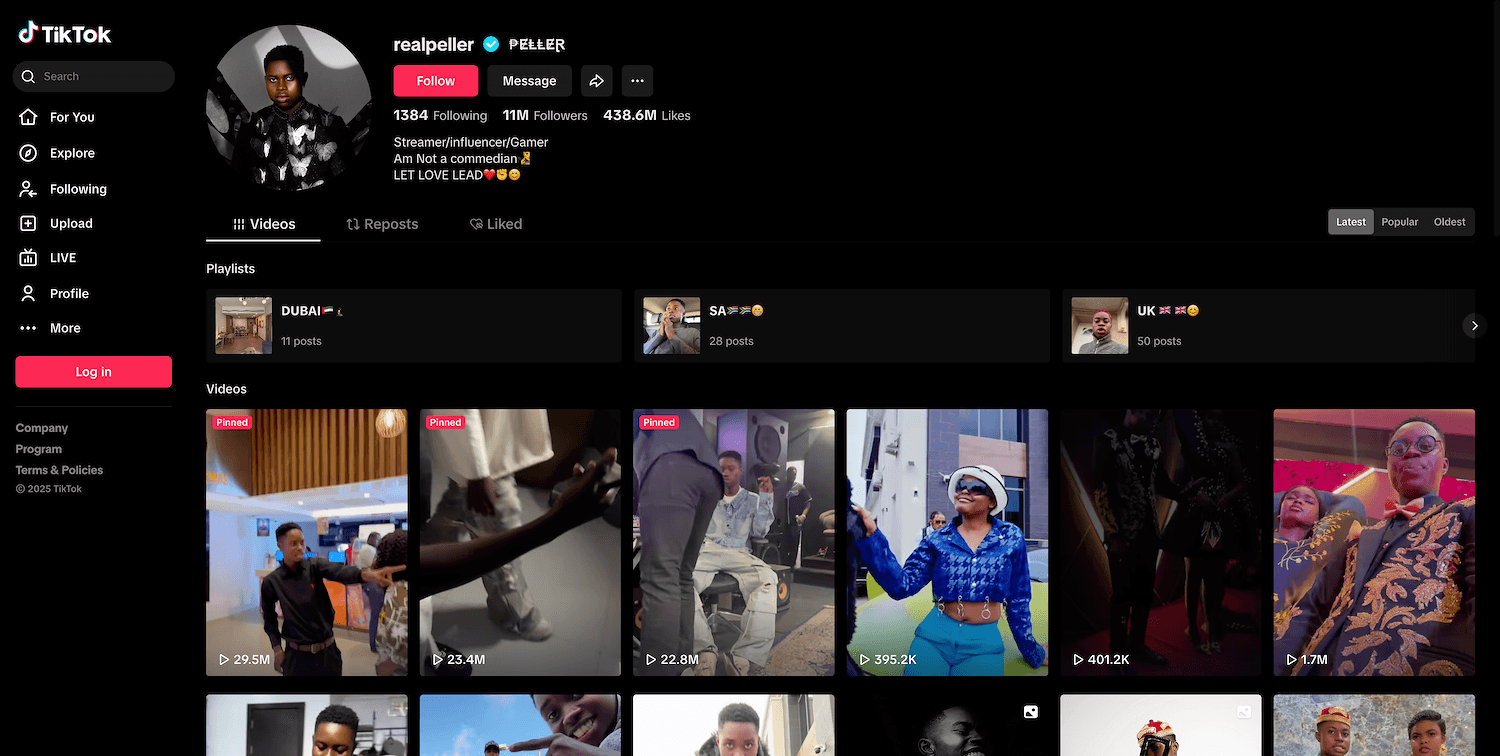The width and height of the screenshot is (1500, 756).
Task: Switch to the Reposts tab
Action: (x=382, y=224)
